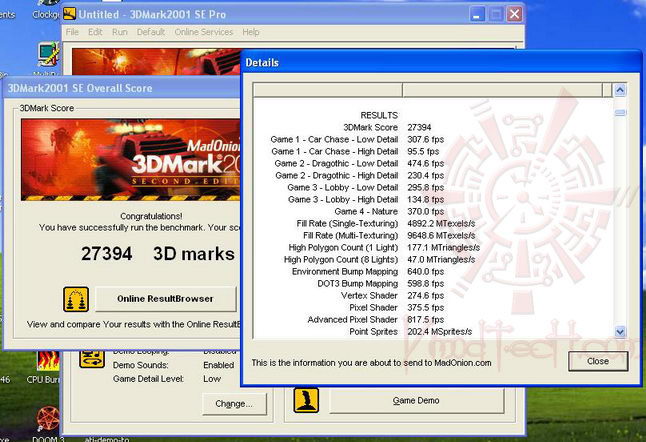Viewport: 646px width, 442px height.
Task: Open the Online Services menu
Action: [x=204, y=32]
